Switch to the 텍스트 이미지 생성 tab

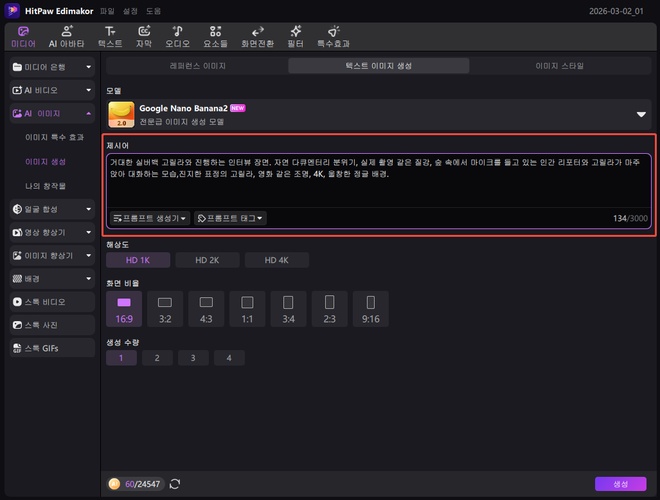point(379,66)
